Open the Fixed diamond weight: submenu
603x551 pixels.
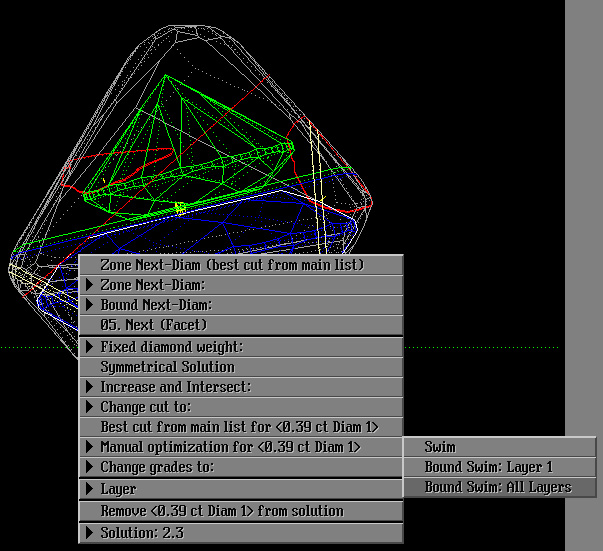point(240,347)
